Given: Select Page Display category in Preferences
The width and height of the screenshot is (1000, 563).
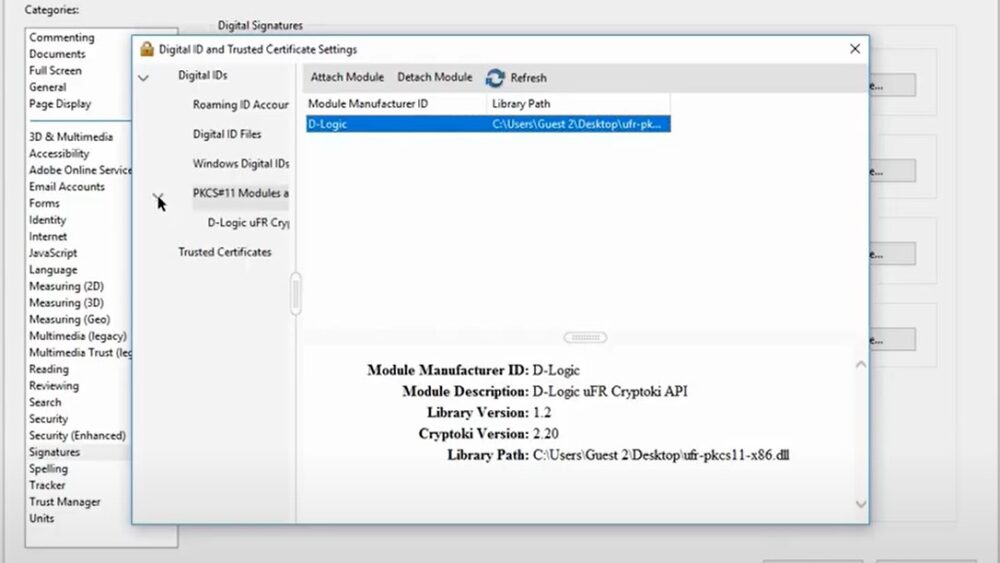Looking at the screenshot, I should (x=60, y=104).
